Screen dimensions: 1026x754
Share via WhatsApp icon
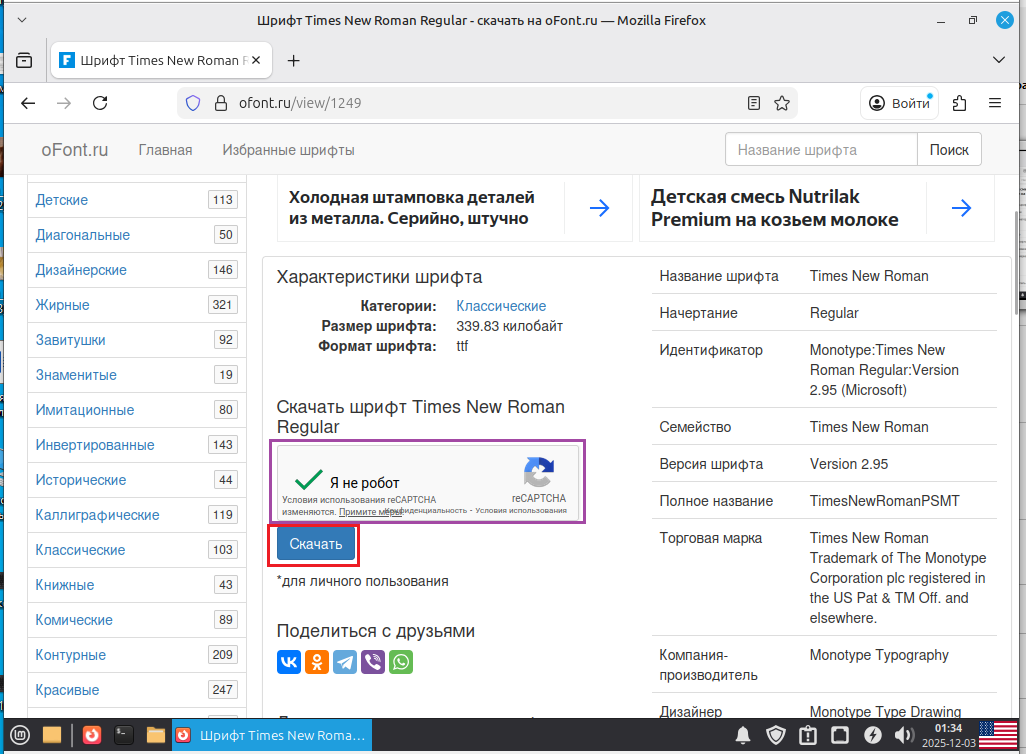(401, 662)
